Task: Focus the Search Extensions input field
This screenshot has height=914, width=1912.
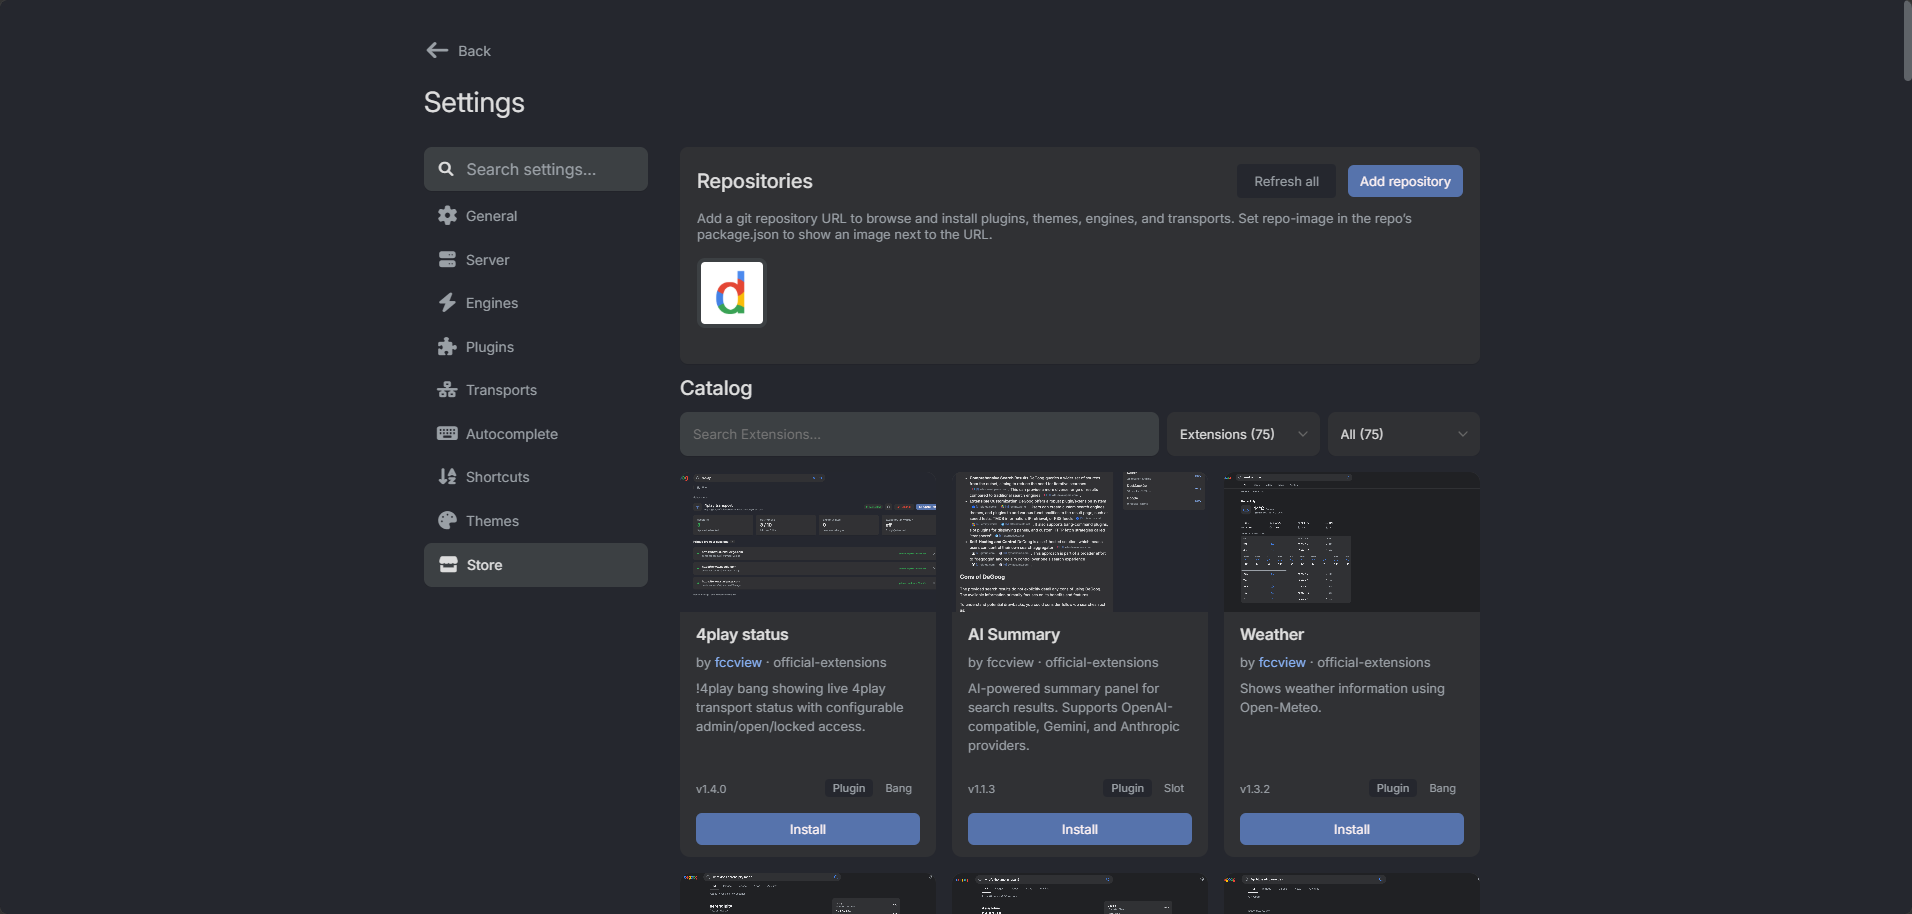Action: (x=919, y=434)
